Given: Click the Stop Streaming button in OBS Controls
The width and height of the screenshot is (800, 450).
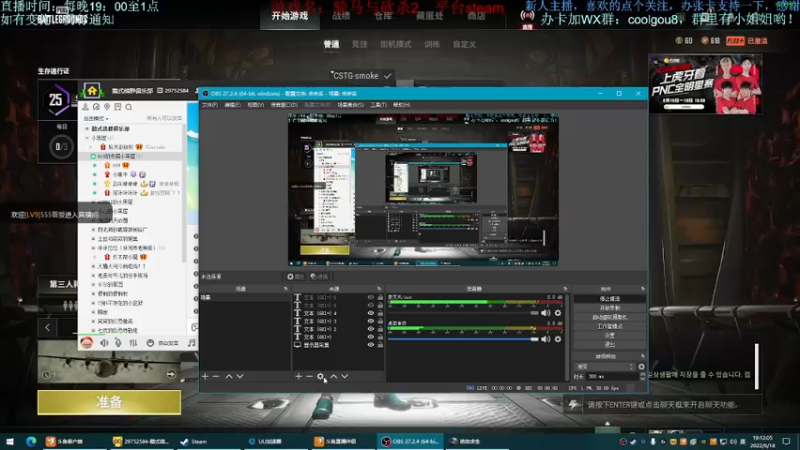Looking at the screenshot, I should click(609, 298).
